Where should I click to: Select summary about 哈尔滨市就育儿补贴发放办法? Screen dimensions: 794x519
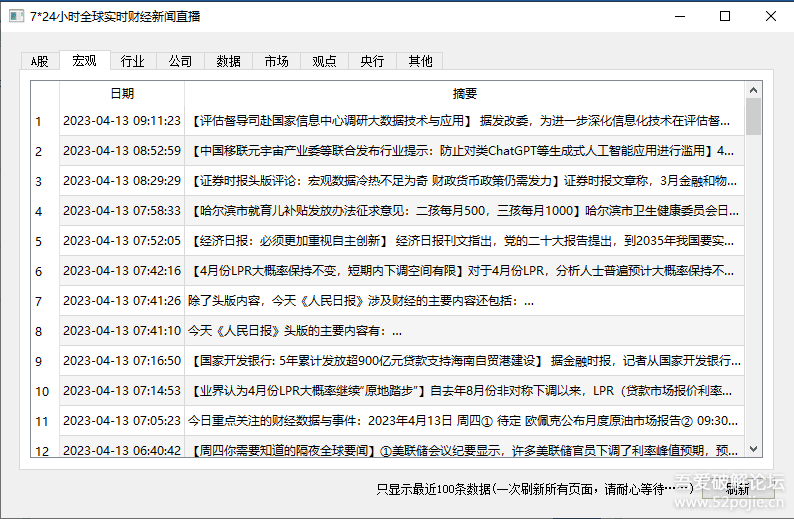coord(464,211)
